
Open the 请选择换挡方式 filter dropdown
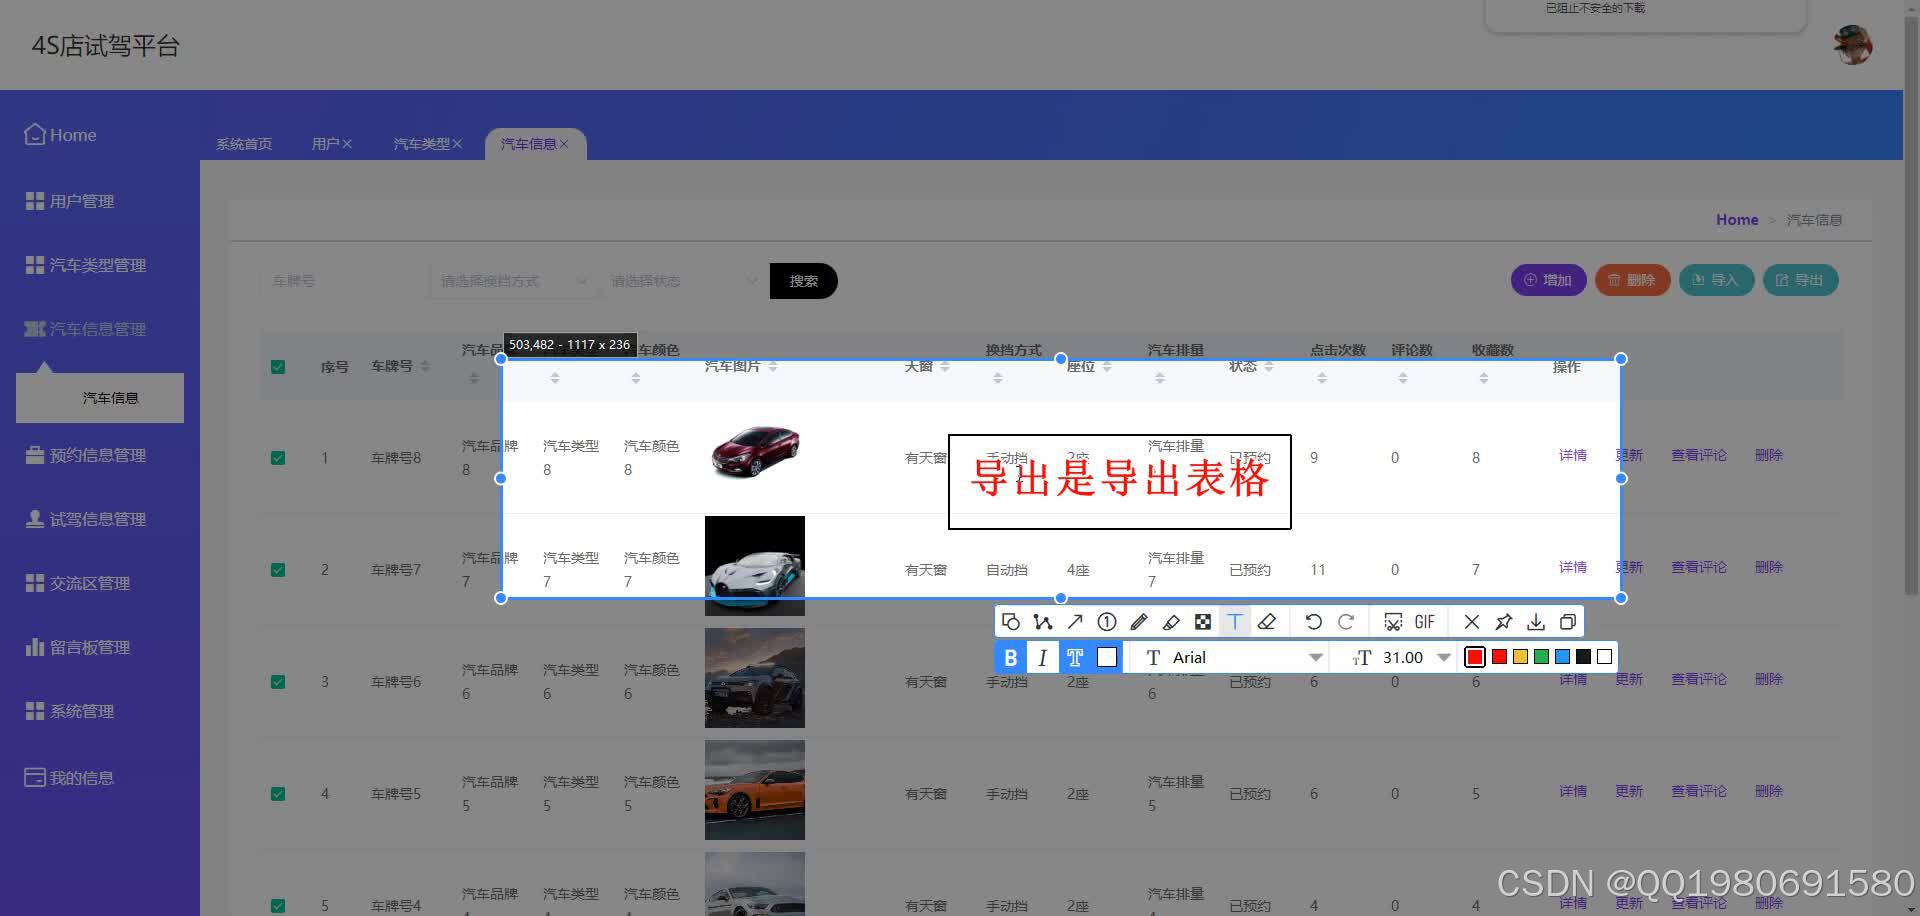pos(510,281)
